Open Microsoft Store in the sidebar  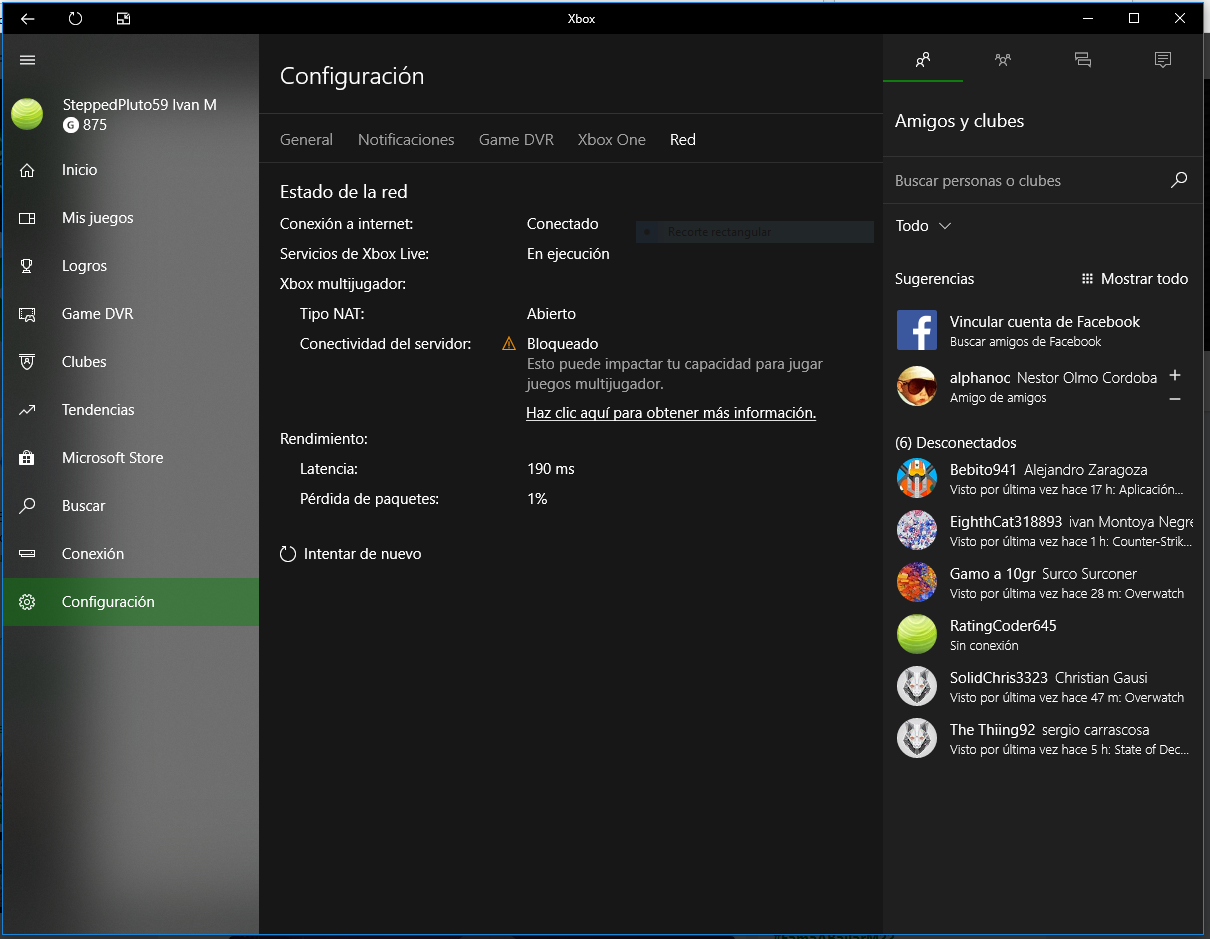pos(131,458)
